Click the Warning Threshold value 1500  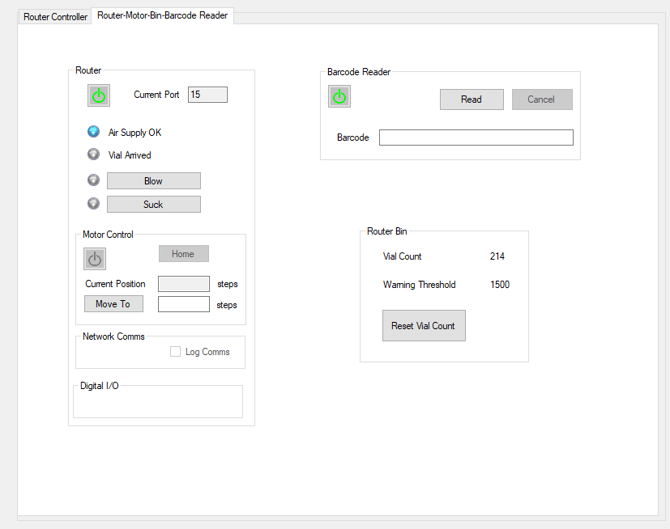coord(500,285)
